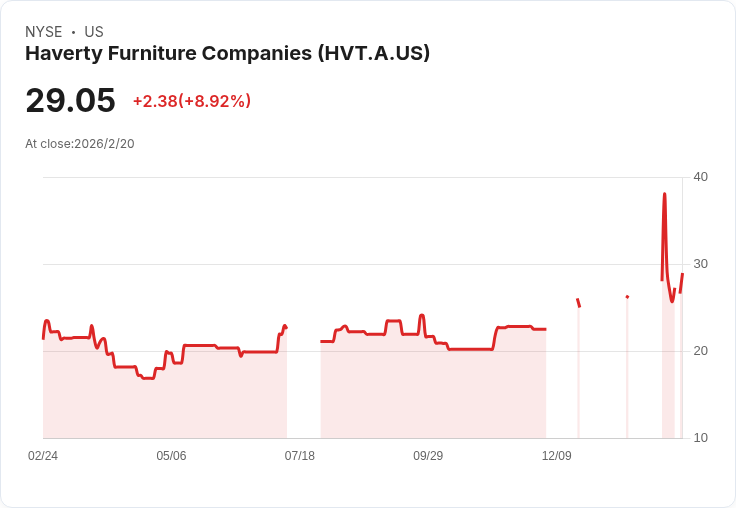Click the 20 price axis label
This screenshot has width=736, height=508.
click(700, 351)
